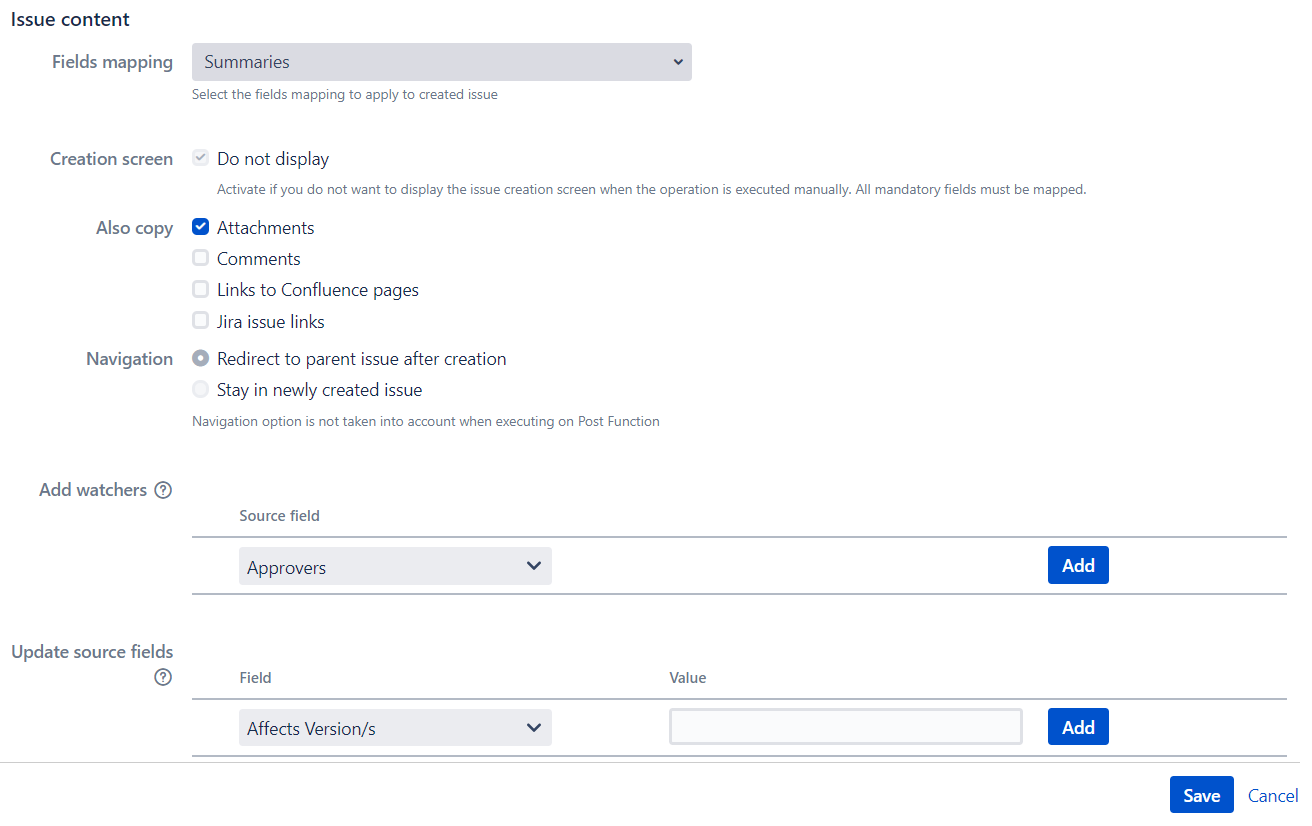Check the Jira issue links option
This screenshot has width=1312, height=826.
200,321
